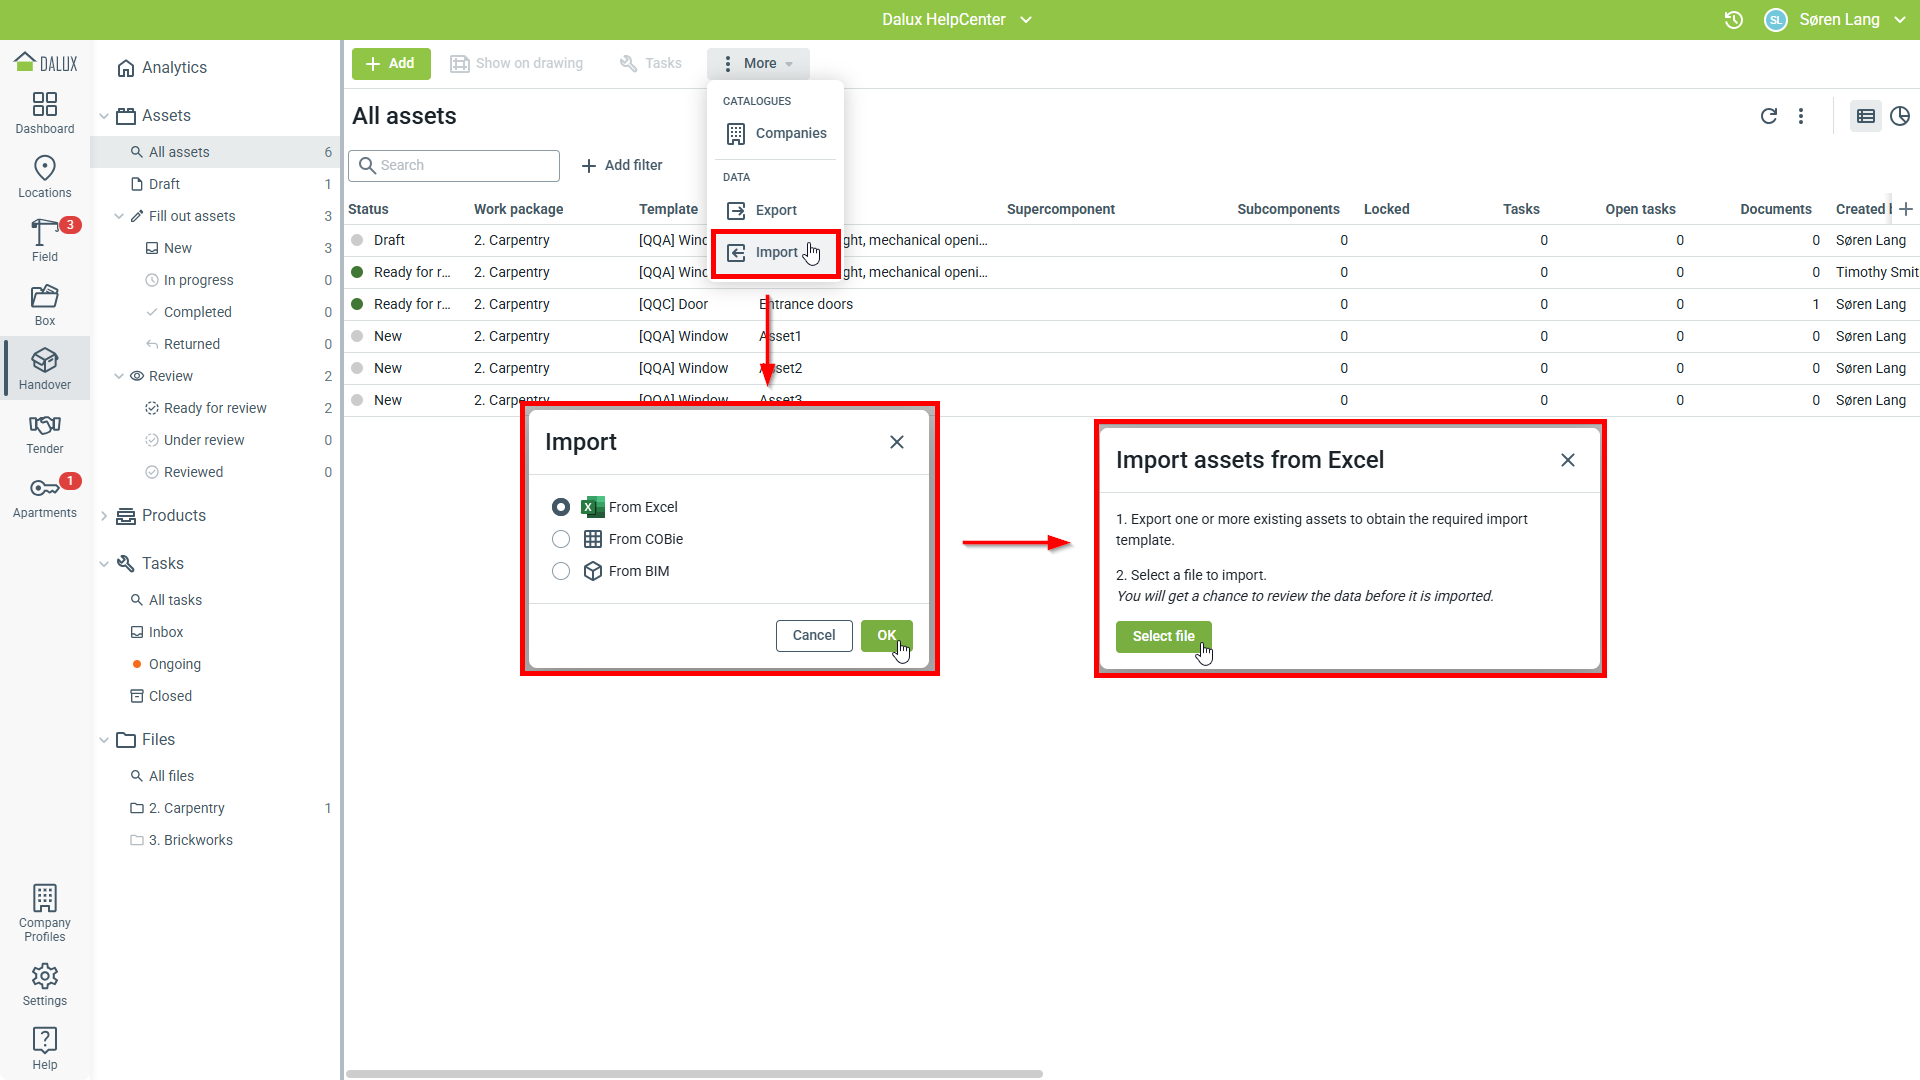This screenshot has width=1920, height=1080.
Task: Click the horizontal scrollbar at bottom
Action: 694,1074
